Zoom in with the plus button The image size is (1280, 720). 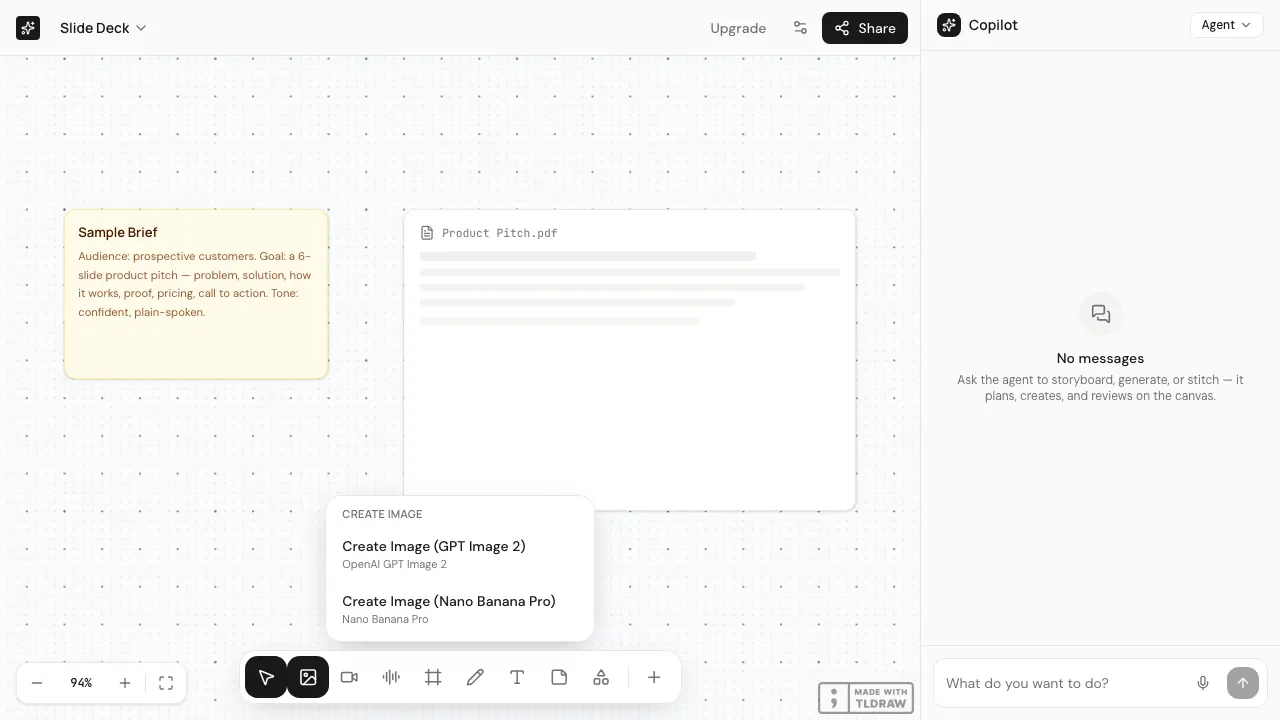pos(125,683)
